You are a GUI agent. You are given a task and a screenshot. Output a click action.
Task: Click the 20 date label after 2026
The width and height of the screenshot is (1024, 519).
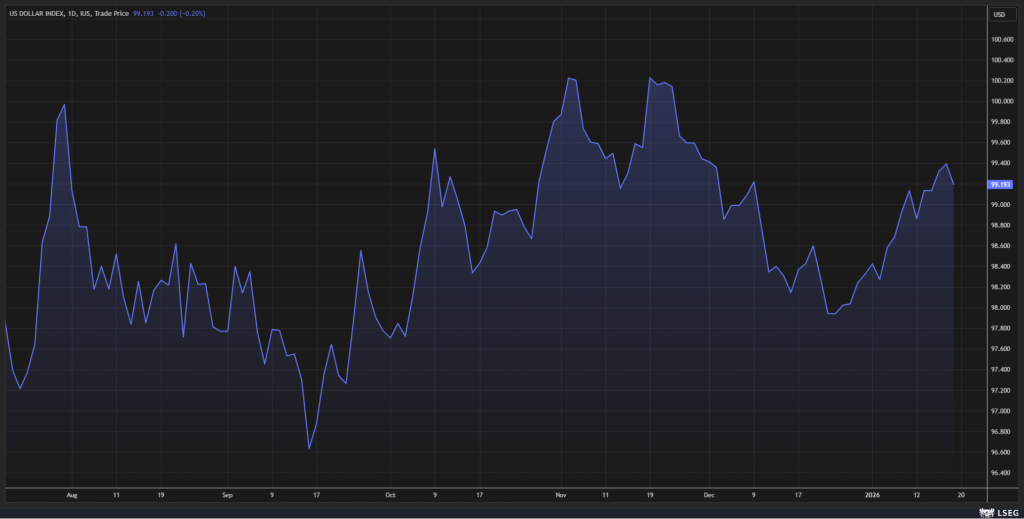point(961,494)
